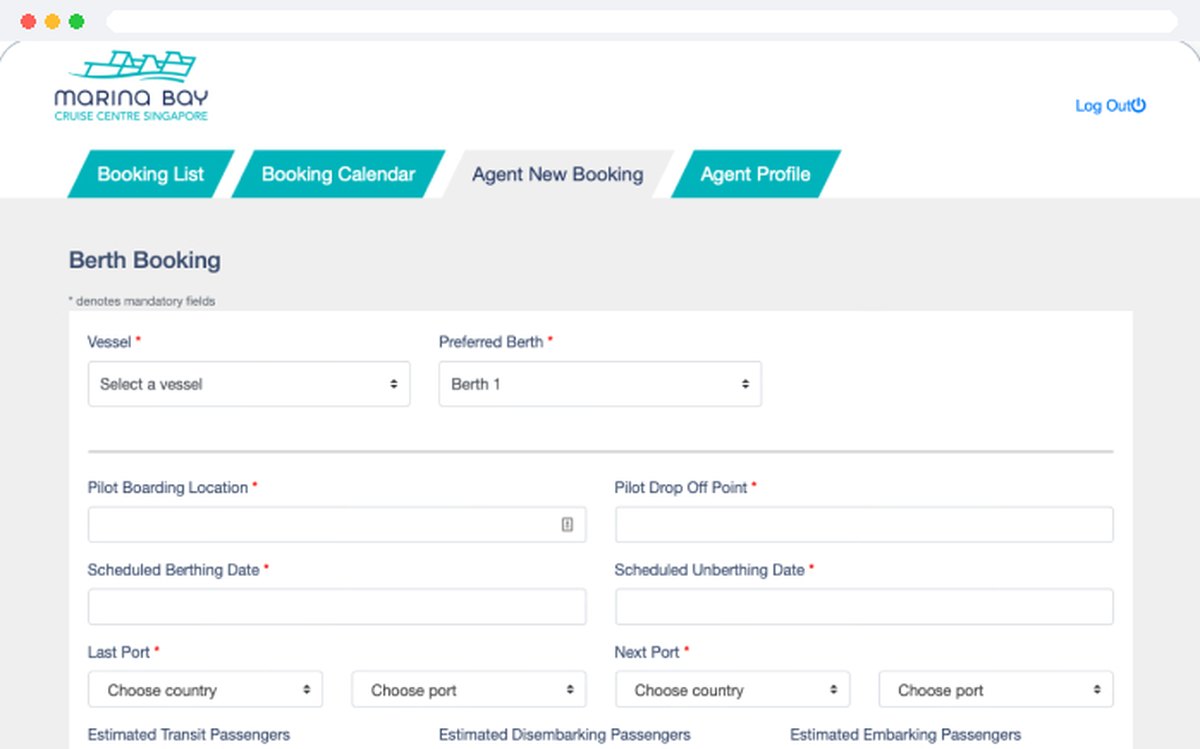Focus the Pilot Boarding Location field

tap(337, 524)
